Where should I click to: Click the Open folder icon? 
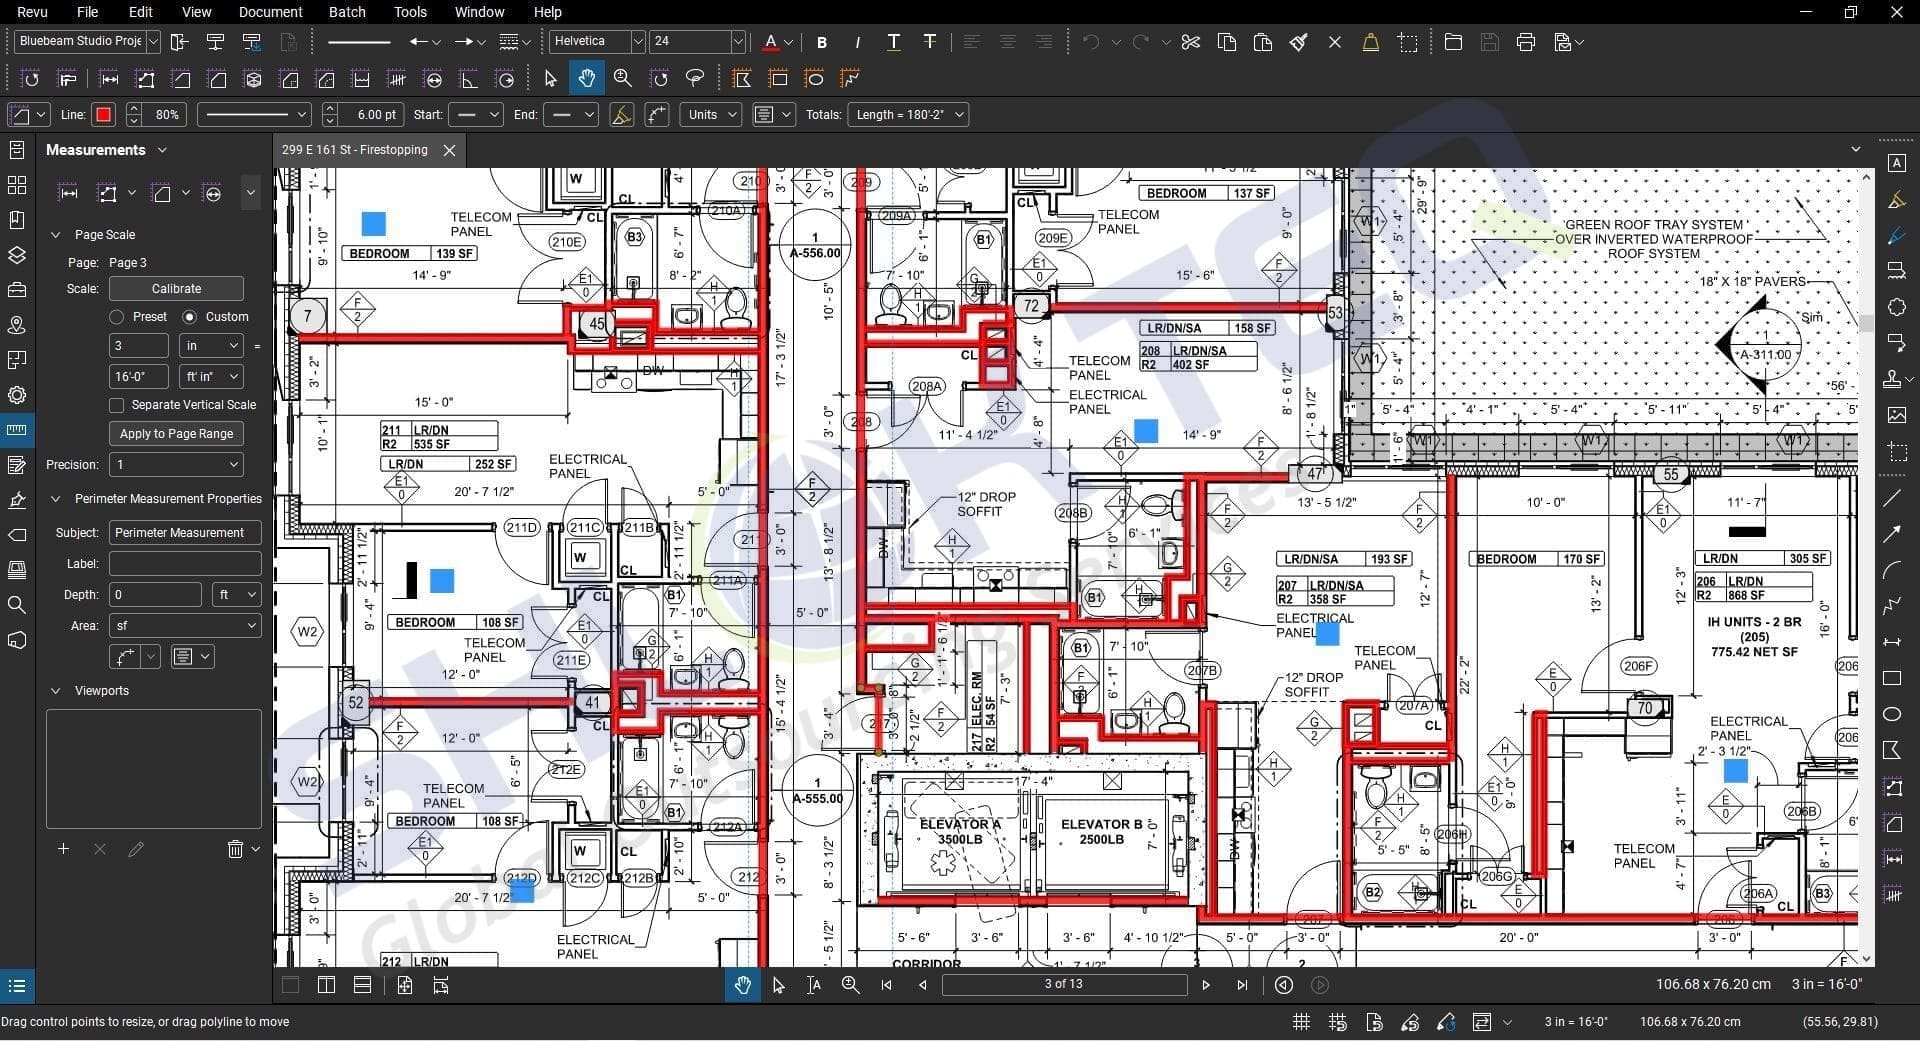(x=1453, y=42)
